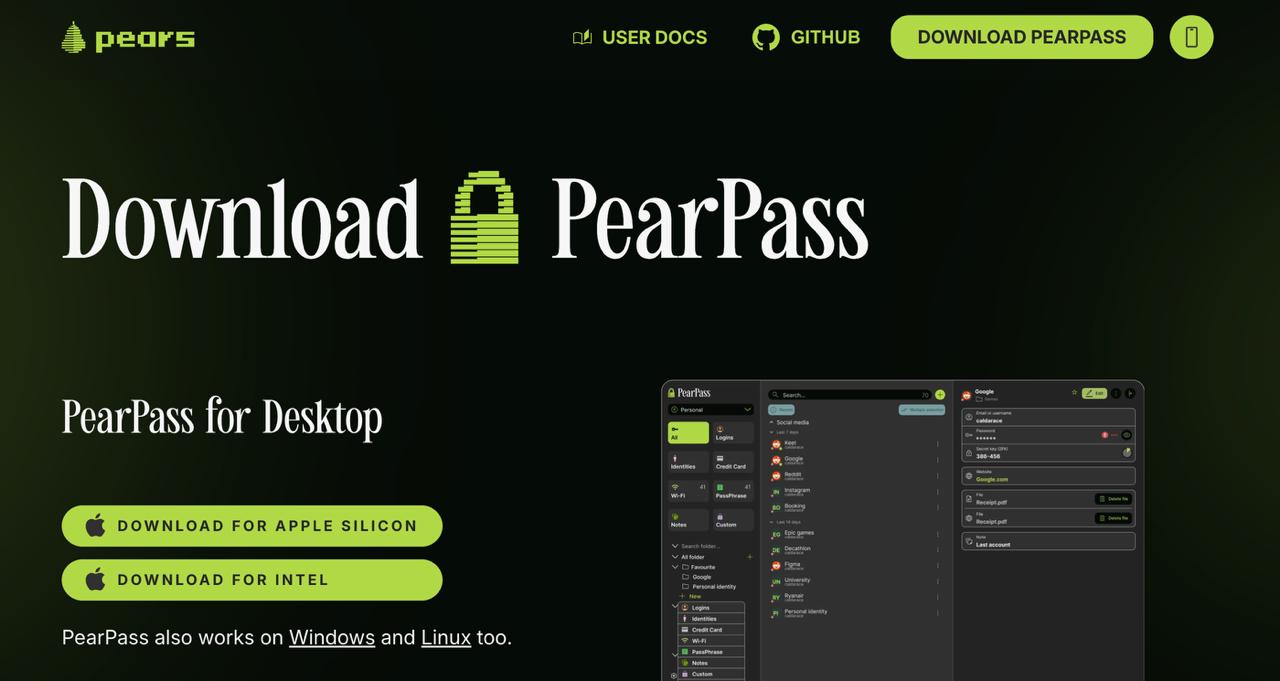The height and width of the screenshot is (681, 1280).
Task: Click the Download PearPass header button
Action: click(x=1022, y=37)
